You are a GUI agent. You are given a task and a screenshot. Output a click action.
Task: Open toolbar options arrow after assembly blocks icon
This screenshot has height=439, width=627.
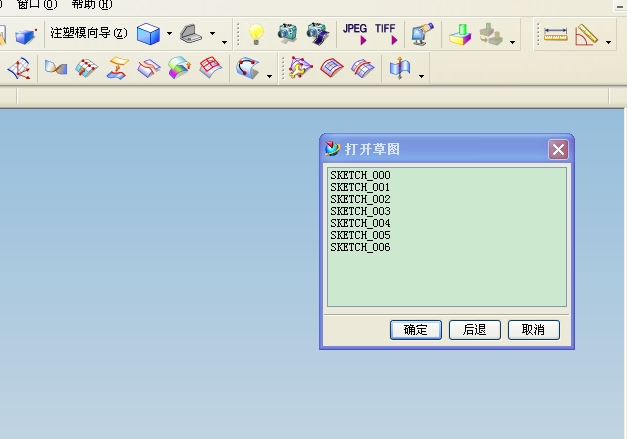512,42
